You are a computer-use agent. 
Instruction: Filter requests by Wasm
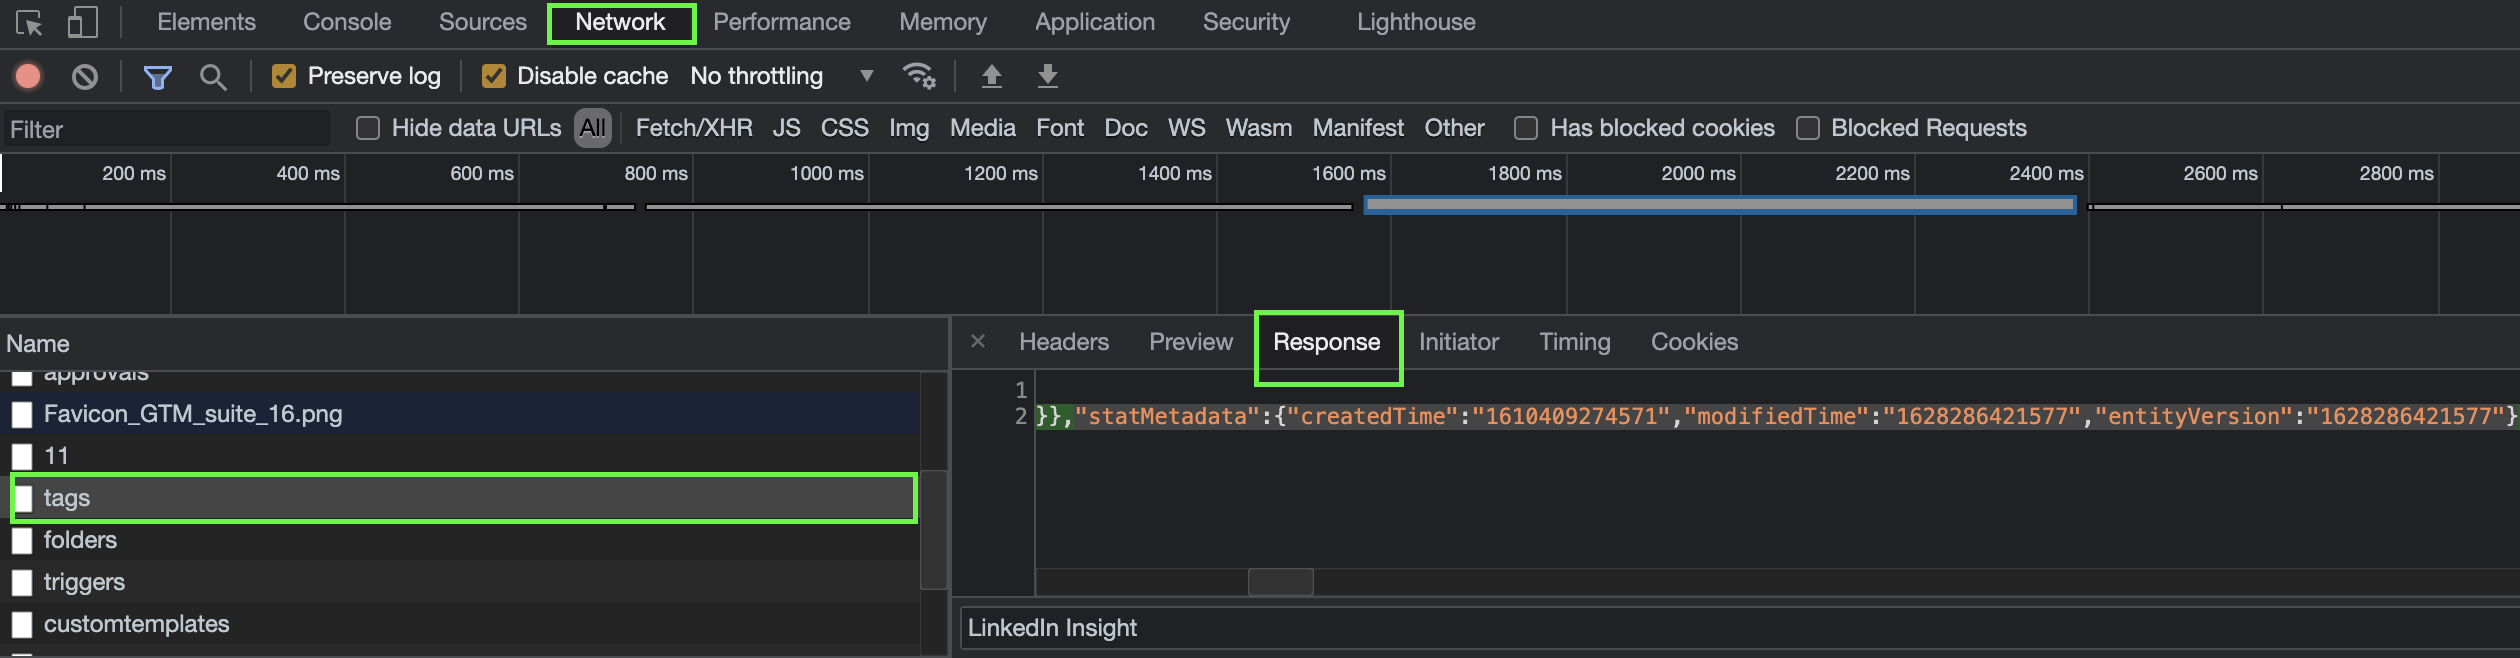coord(1259,128)
